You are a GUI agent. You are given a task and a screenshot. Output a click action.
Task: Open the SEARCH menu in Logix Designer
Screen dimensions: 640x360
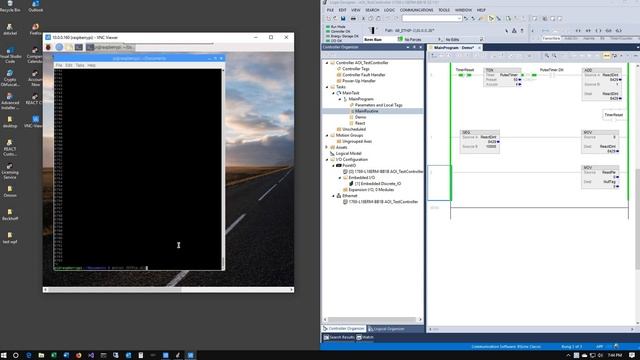(x=372, y=10)
